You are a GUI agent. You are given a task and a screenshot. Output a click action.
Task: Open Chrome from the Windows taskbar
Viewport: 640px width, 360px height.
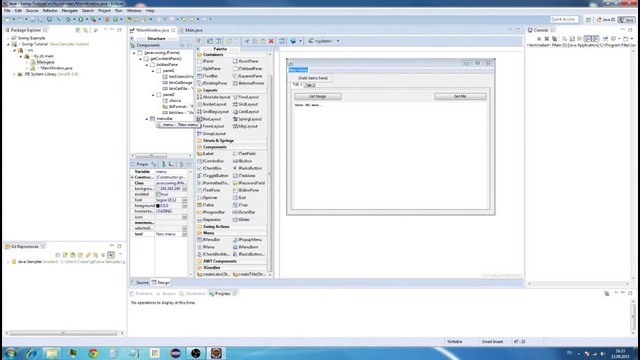[x=93, y=353]
